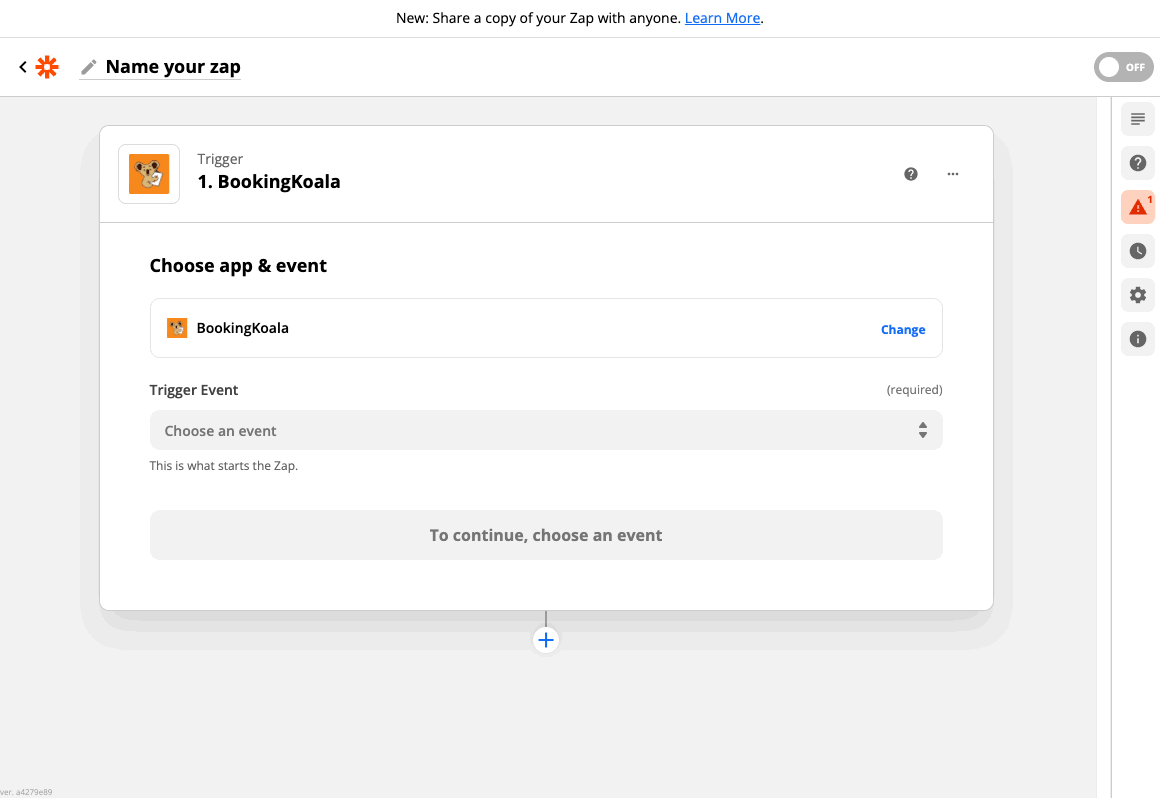Open the Help sidebar question mark icon

[x=1137, y=163]
